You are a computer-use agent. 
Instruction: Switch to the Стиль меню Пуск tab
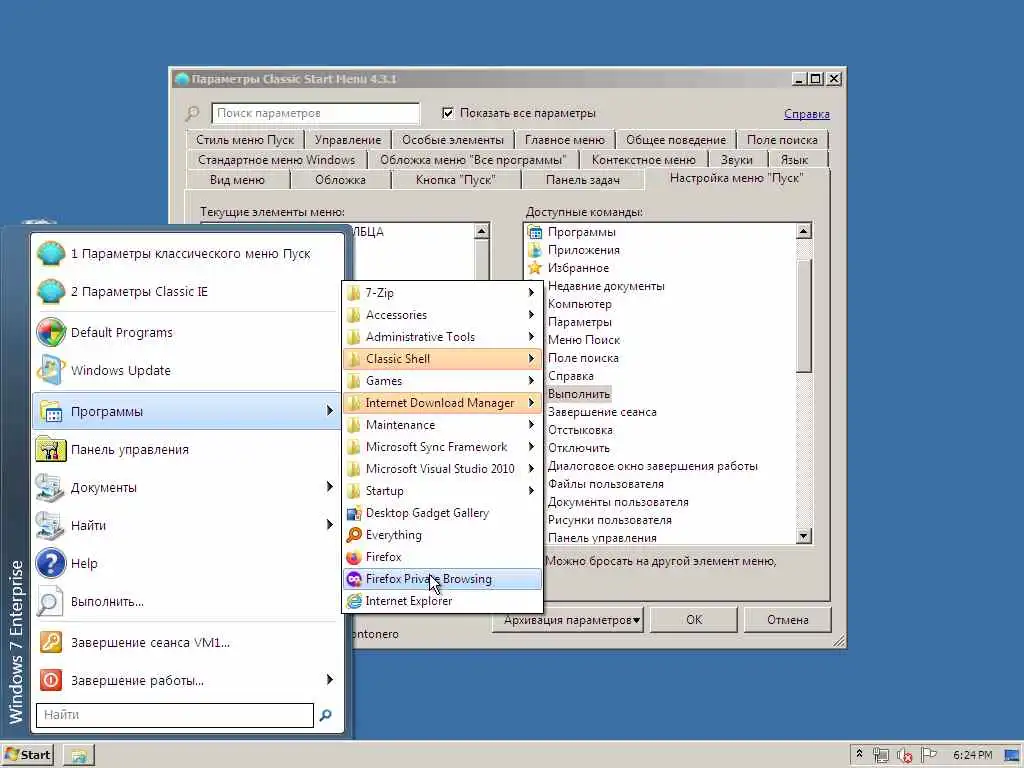(x=245, y=140)
